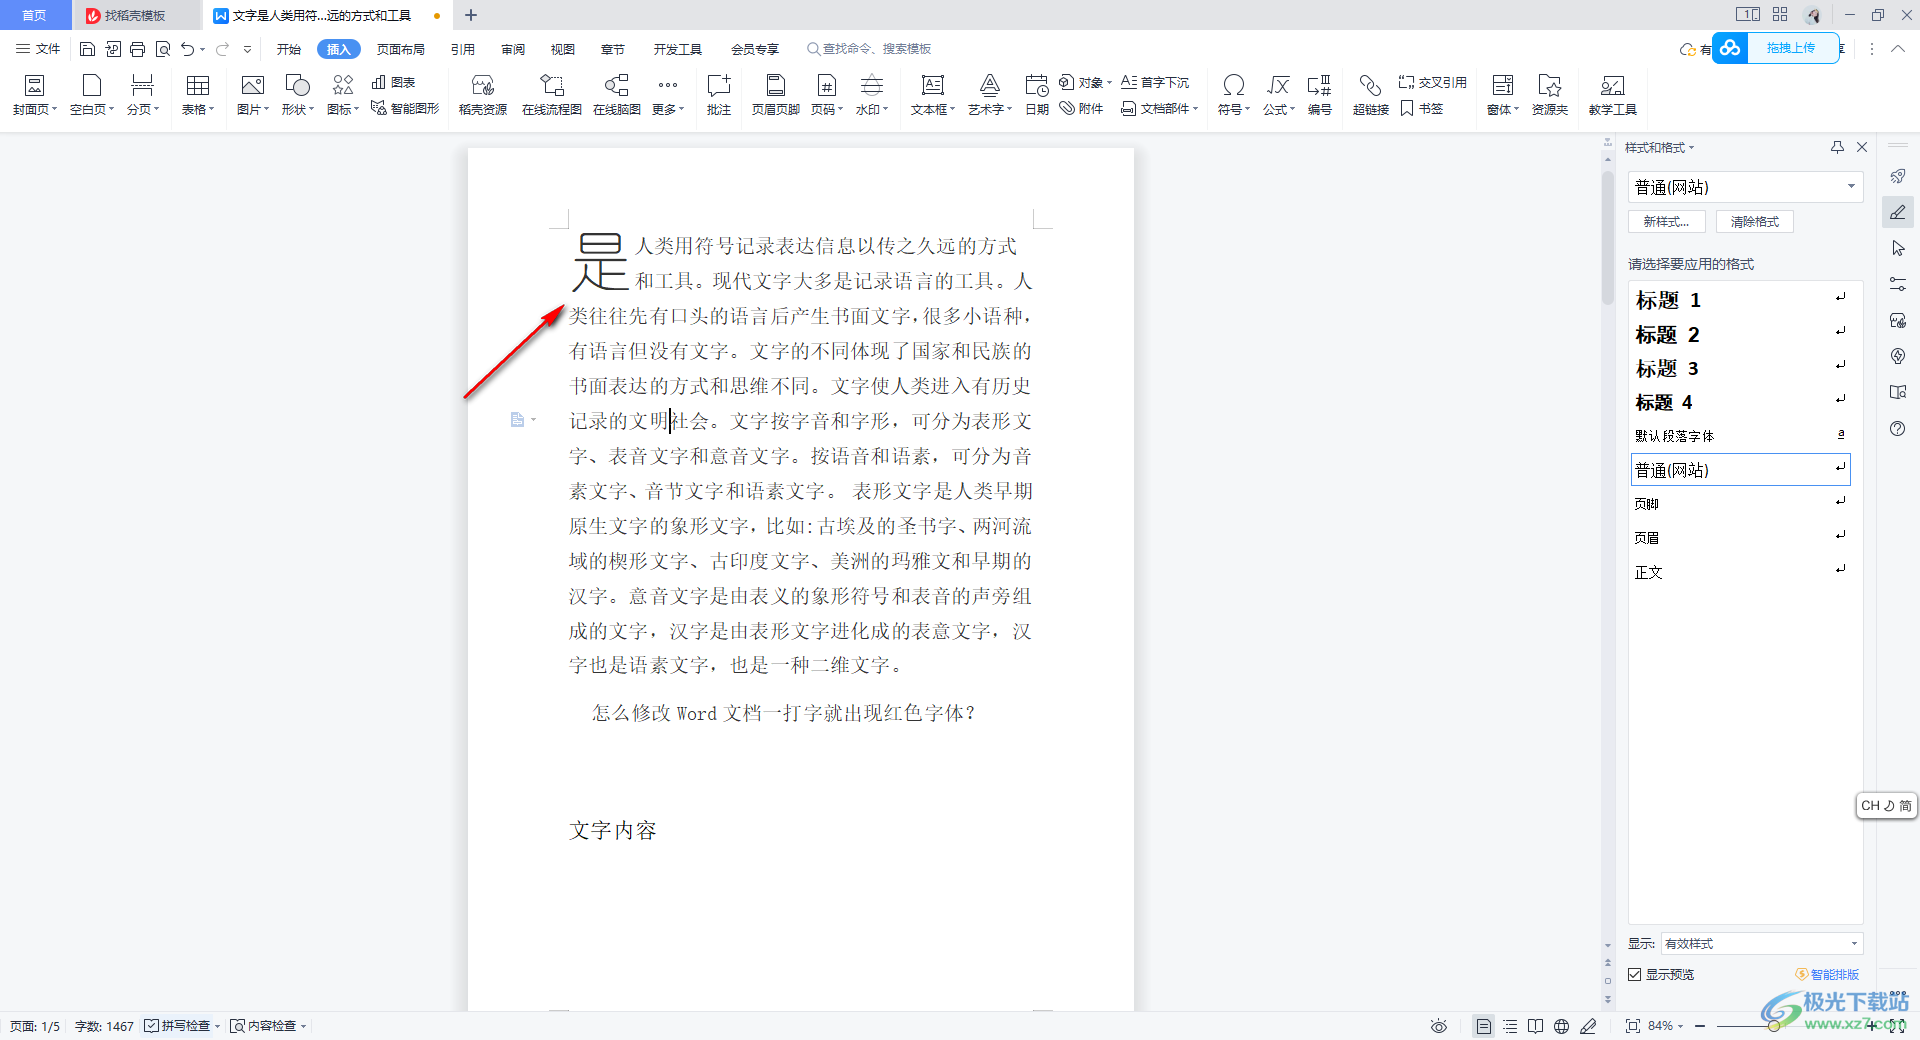Viewport: 1920px width, 1040px height.
Task: Open the shapes (形状) tool
Action: pos(297,95)
